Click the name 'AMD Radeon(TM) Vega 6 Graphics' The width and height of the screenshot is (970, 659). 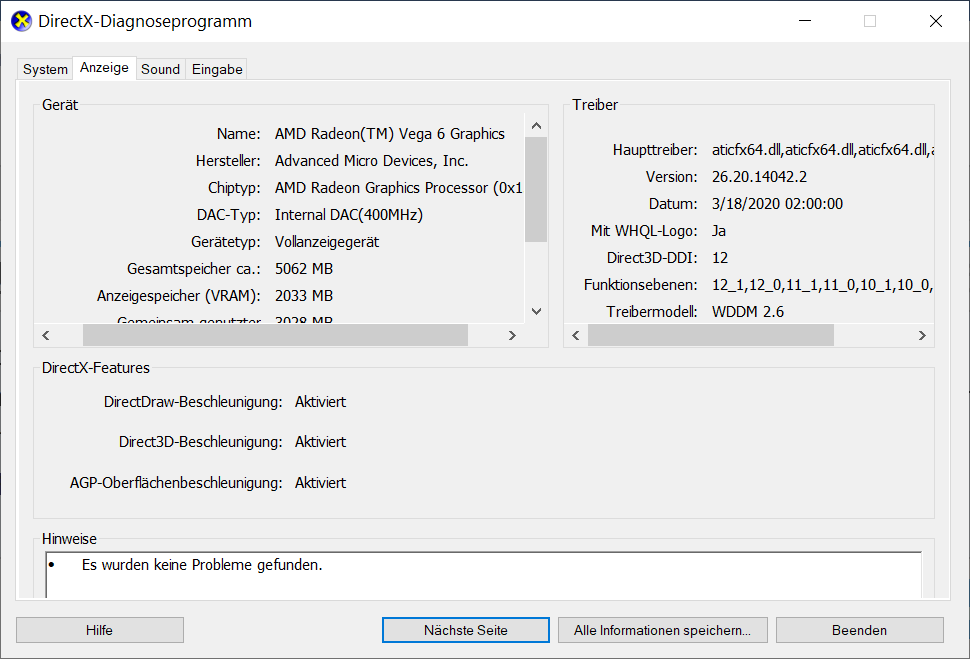[x=390, y=134]
